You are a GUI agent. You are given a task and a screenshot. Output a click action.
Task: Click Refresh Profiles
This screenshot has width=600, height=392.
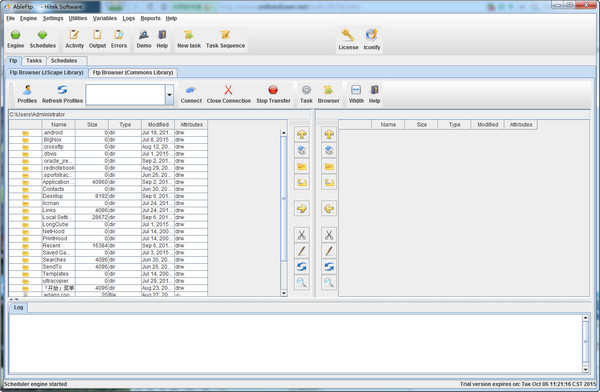(62, 94)
